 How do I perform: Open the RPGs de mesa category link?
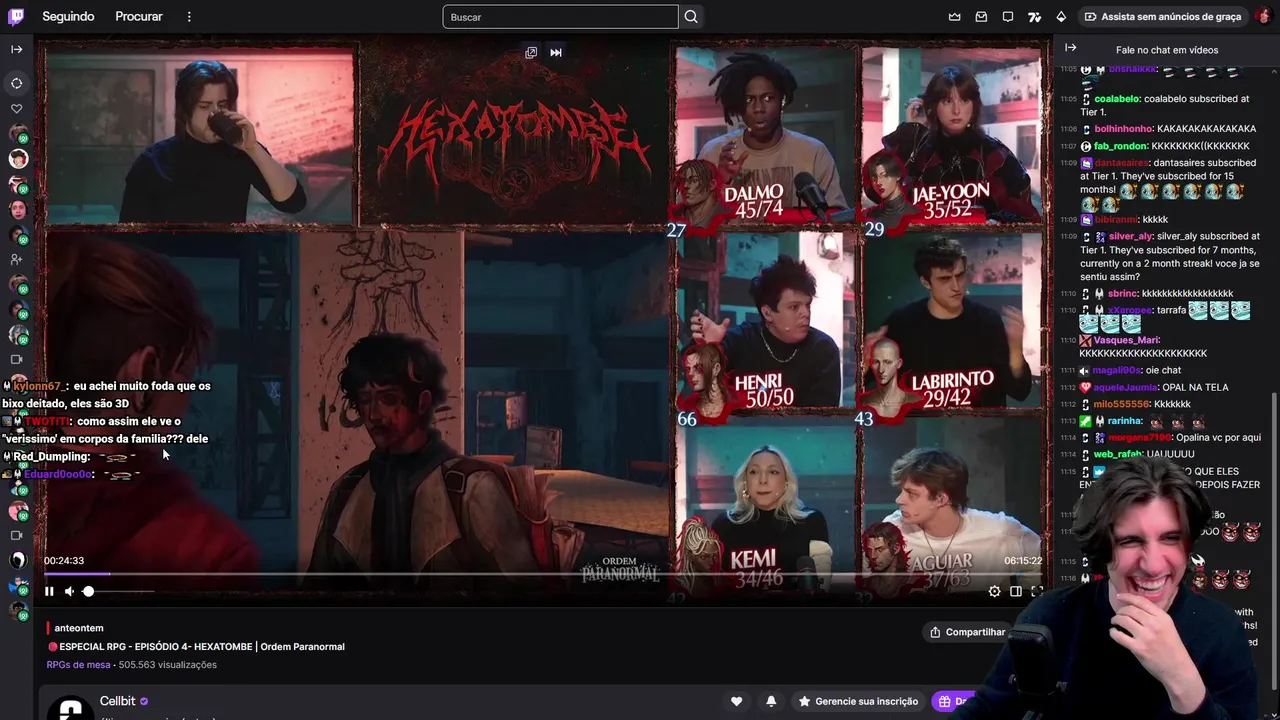(x=78, y=665)
